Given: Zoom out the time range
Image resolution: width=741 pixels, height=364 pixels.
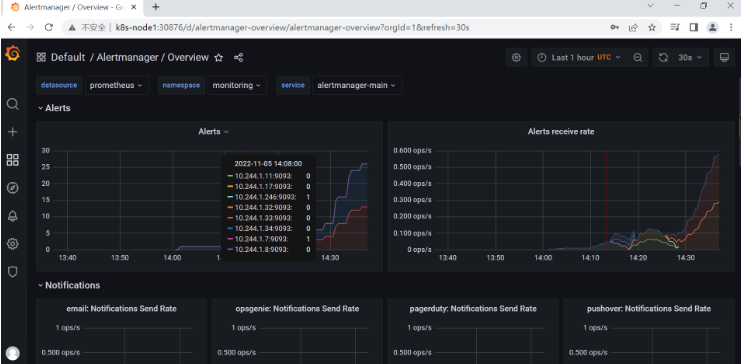Looking at the screenshot, I should point(638,58).
